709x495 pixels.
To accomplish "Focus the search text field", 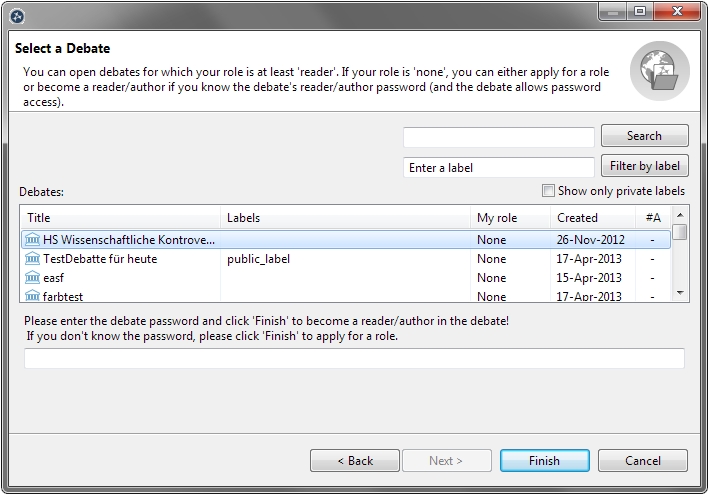I will point(499,137).
